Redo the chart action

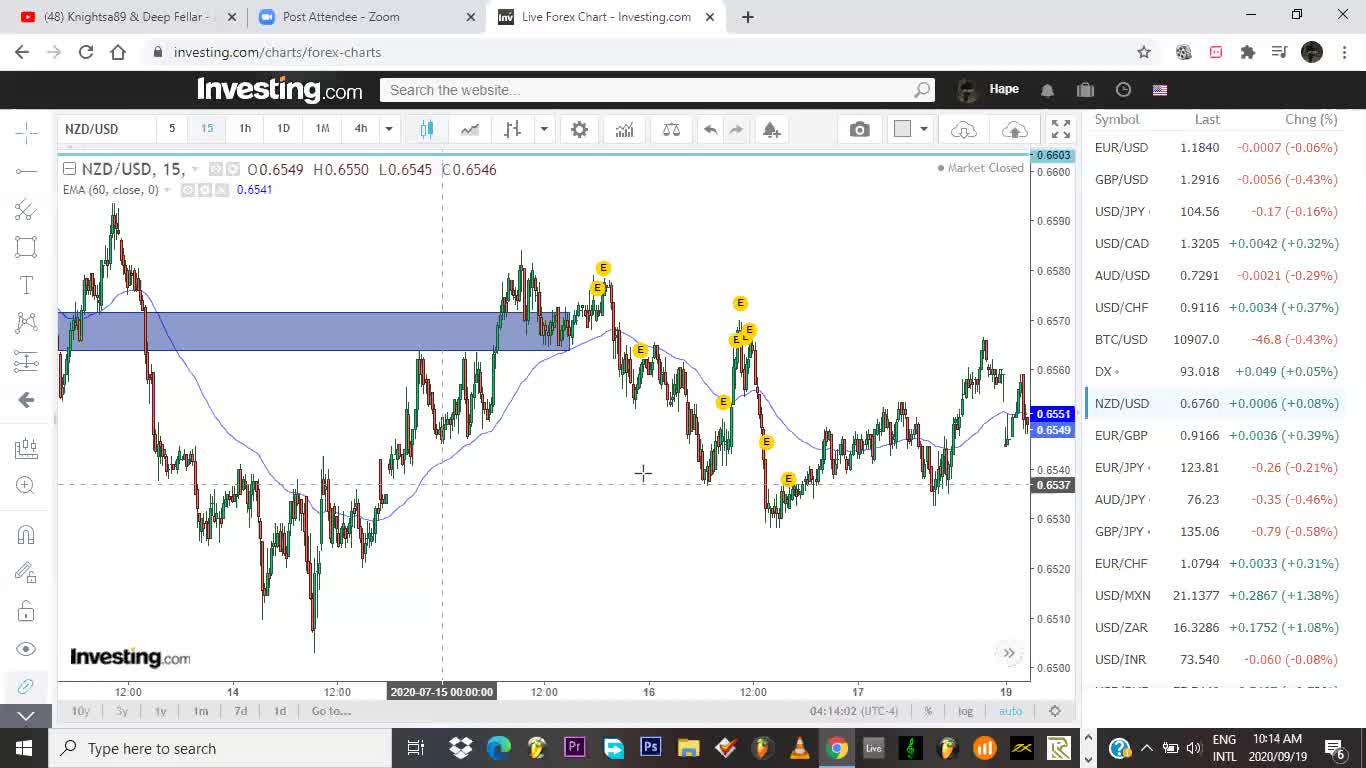click(736, 129)
